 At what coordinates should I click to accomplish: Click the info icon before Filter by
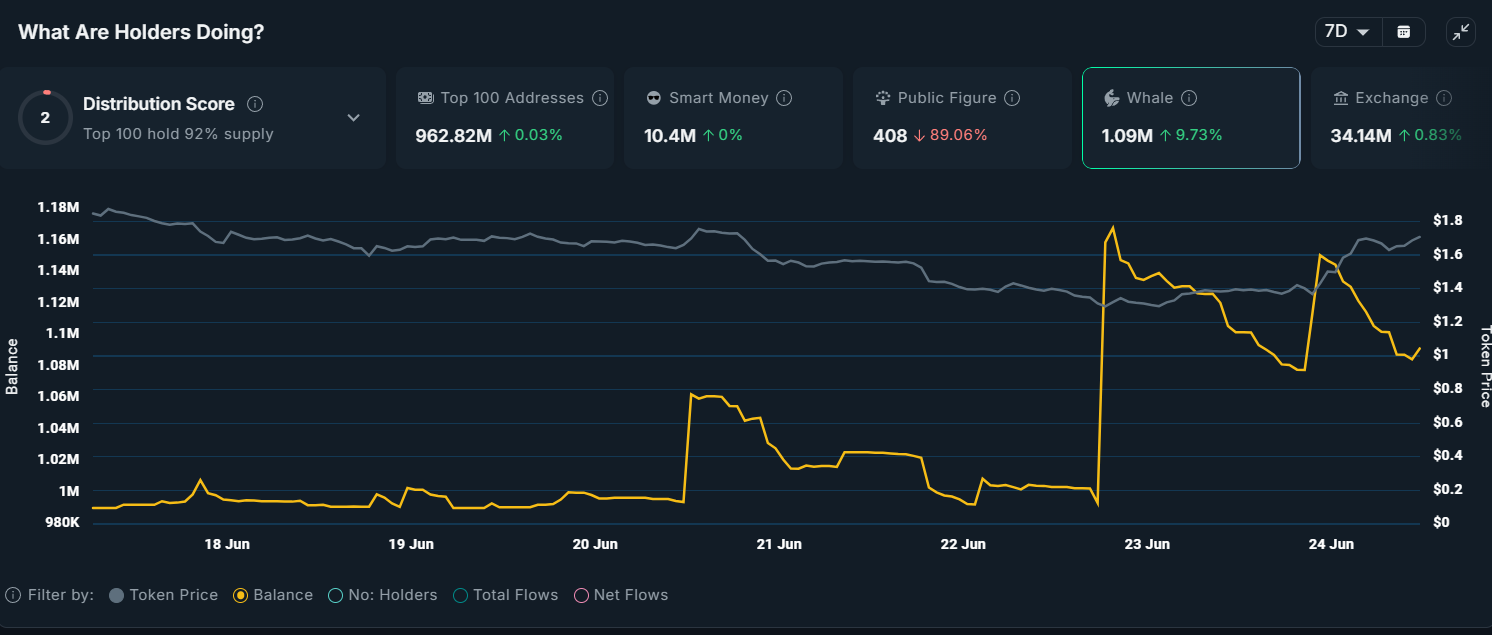(13, 595)
